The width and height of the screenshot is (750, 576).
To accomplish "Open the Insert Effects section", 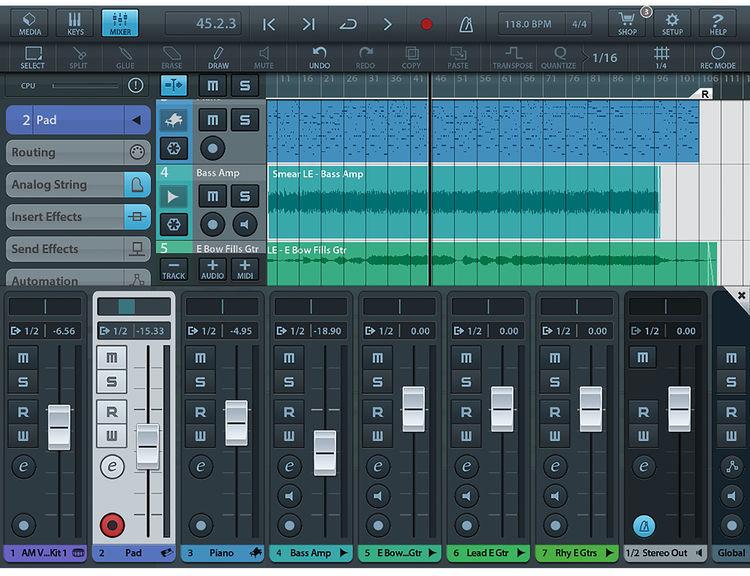I will (78, 217).
